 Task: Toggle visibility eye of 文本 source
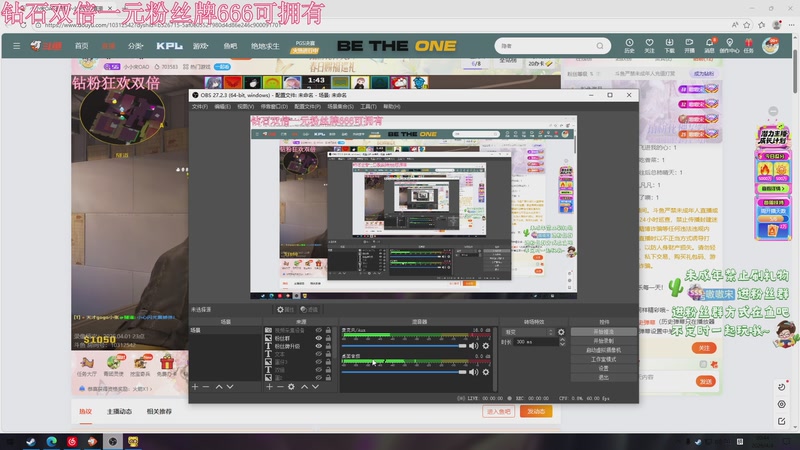click(x=319, y=354)
